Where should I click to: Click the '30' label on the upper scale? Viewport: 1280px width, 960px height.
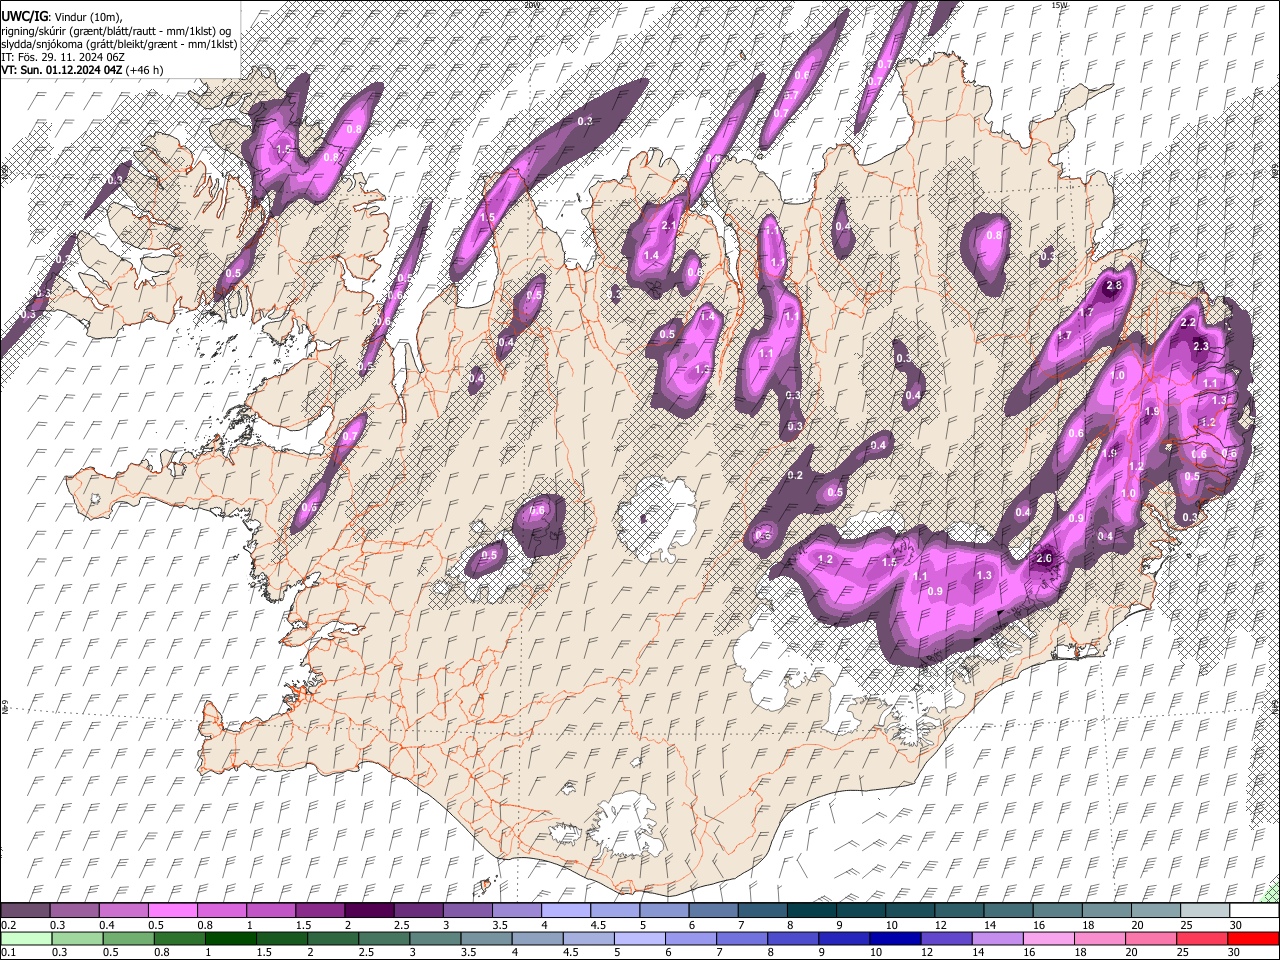tap(1234, 925)
